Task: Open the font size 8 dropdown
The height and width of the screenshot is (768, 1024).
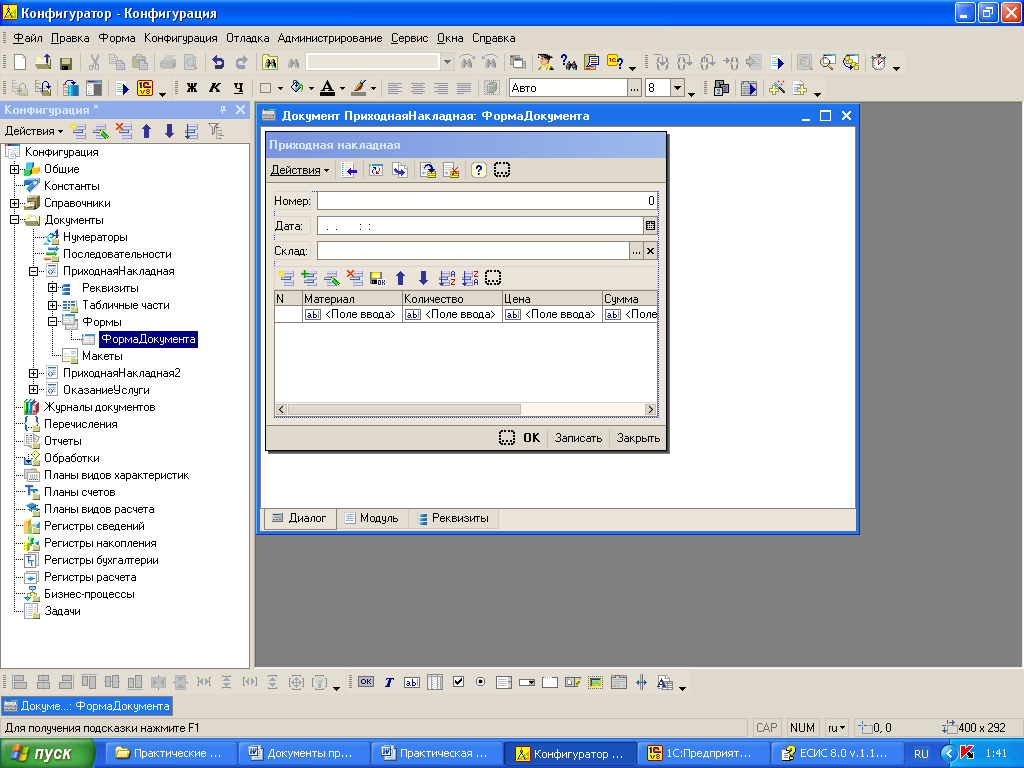Action: point(677,88)
